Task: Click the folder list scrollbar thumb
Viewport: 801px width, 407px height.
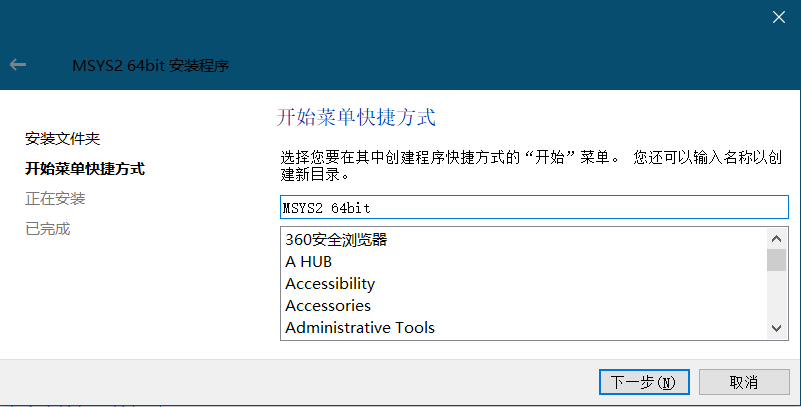Action: point(776,260)
